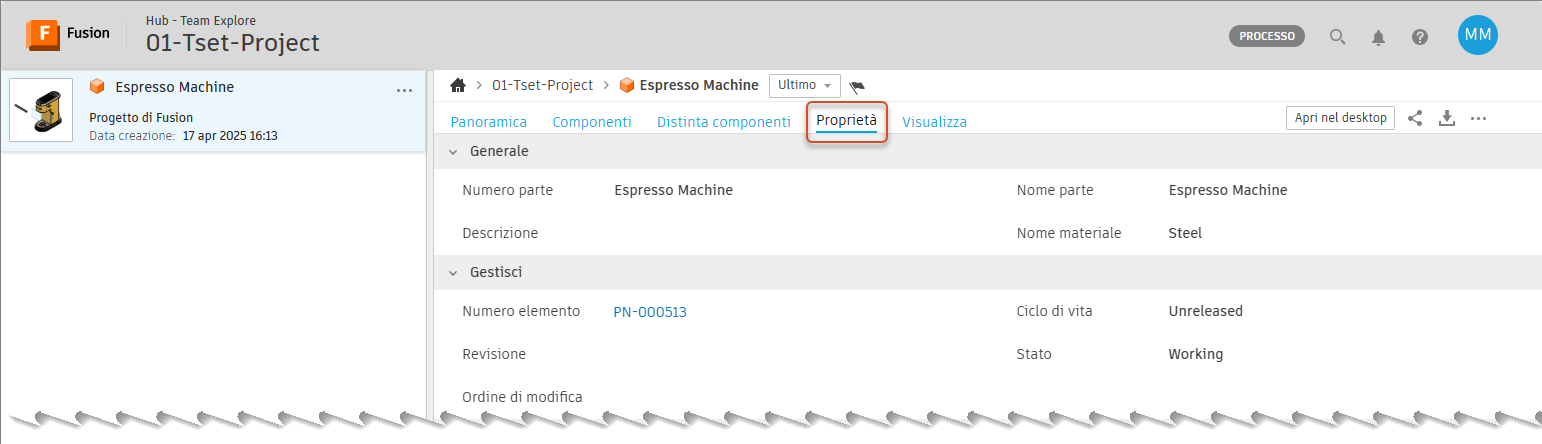Image resolution: width=1542 pixels, height=444 pixels.
Task: Click the PROCESSO badge button
Action: pos(1267,36)
